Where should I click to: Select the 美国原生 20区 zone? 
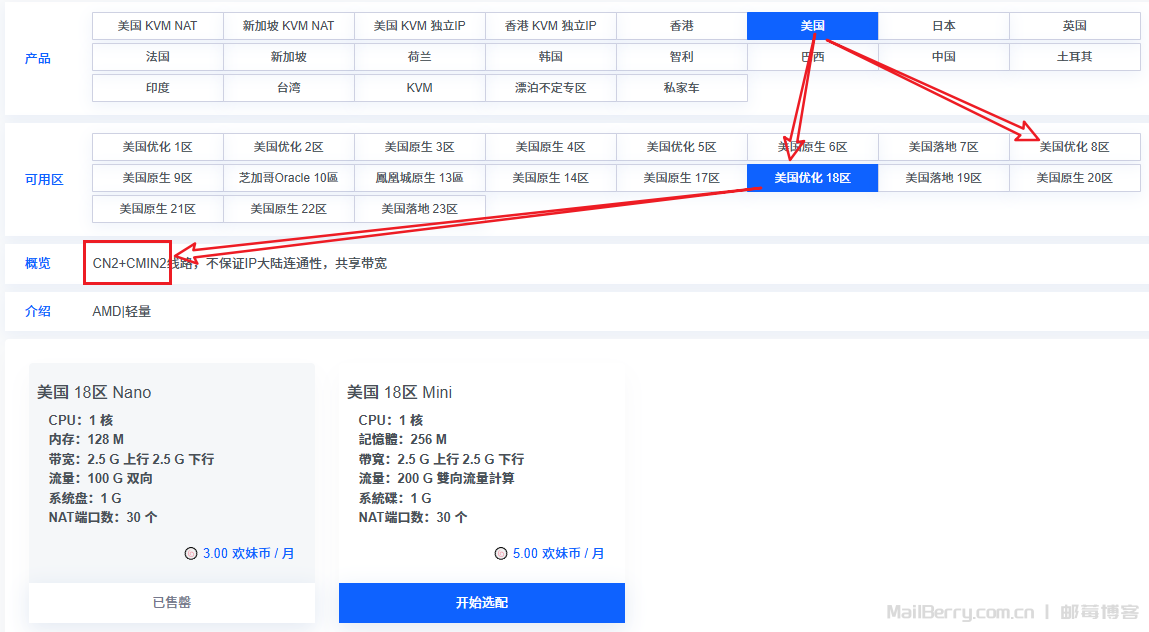click(1074, 178)
